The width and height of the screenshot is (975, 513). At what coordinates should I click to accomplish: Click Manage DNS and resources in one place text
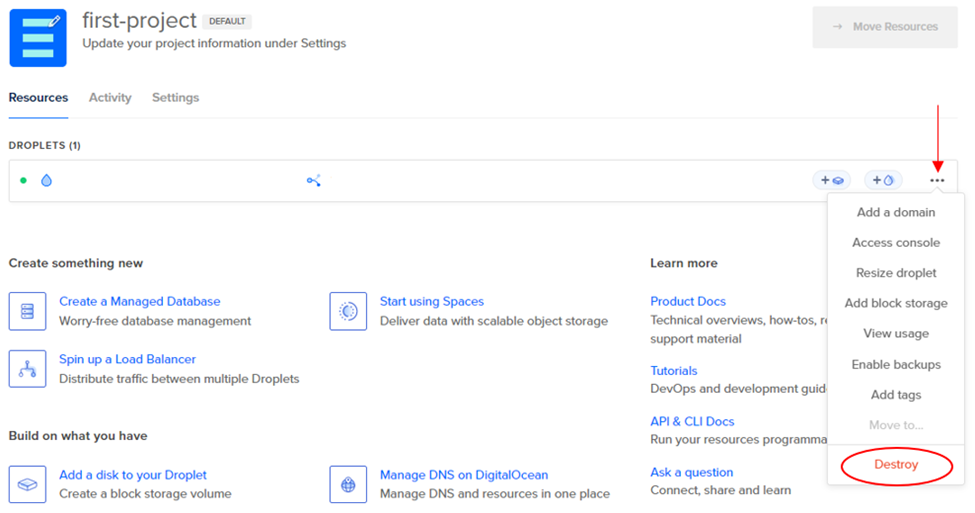pos(495,494)
